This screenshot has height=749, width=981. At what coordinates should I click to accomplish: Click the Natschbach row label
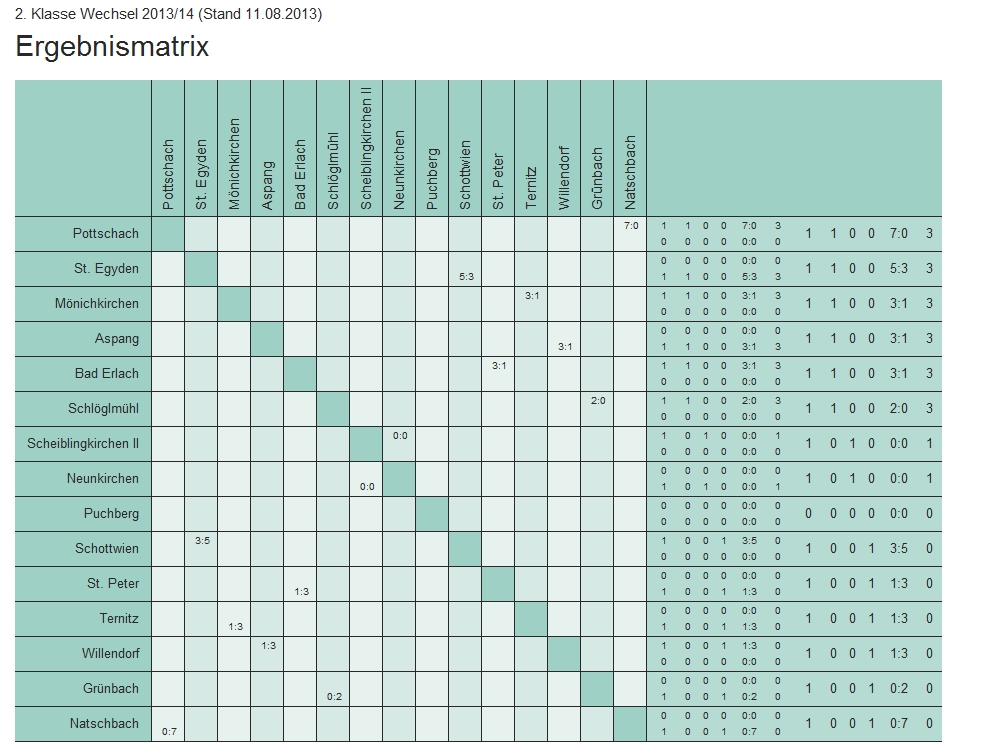[x=104, y=723]
